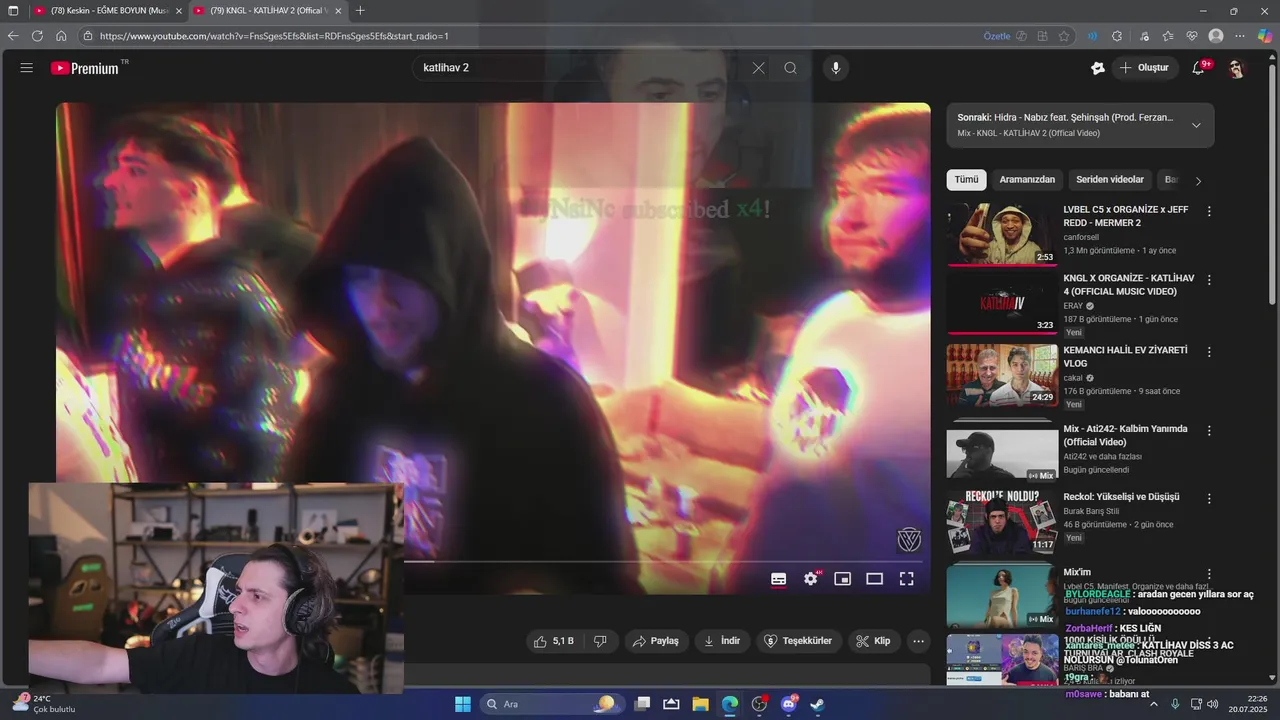Viewport: 1280px width, 720px height.
Task: Open options for KEMANCI HALİL vlog
Action: click(1209, 352)
